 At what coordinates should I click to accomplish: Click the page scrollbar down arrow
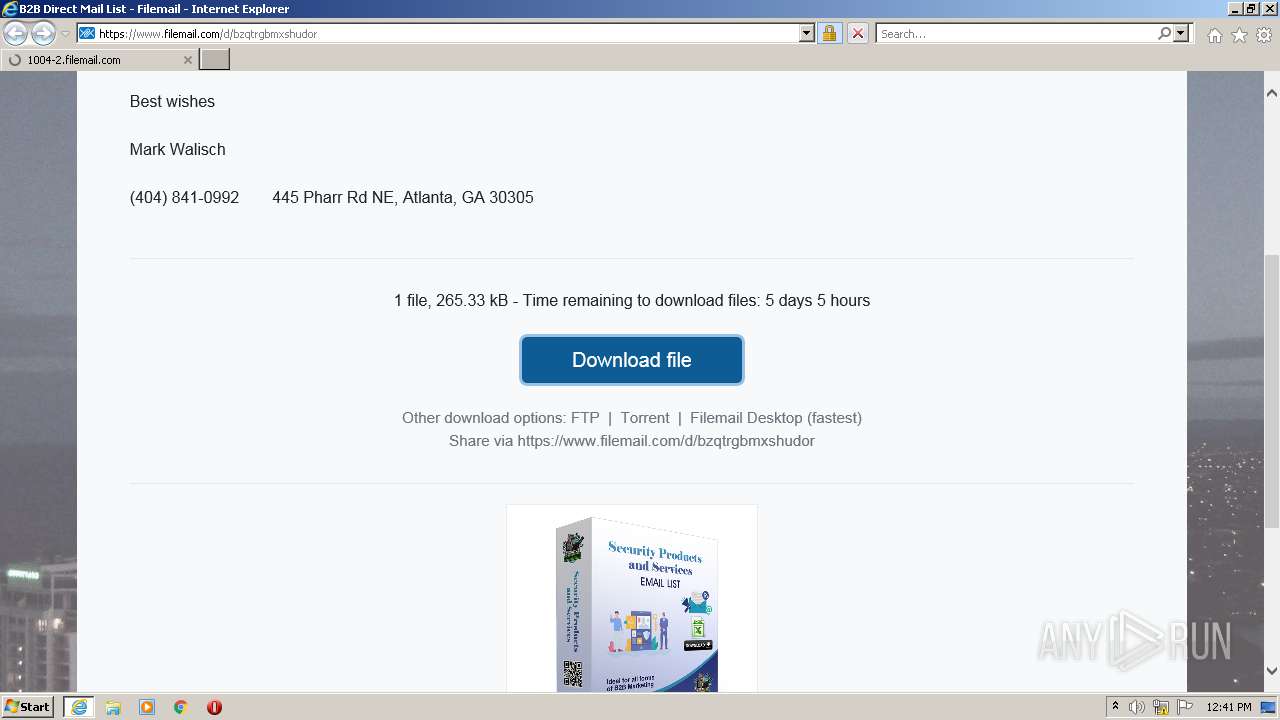1272,671
